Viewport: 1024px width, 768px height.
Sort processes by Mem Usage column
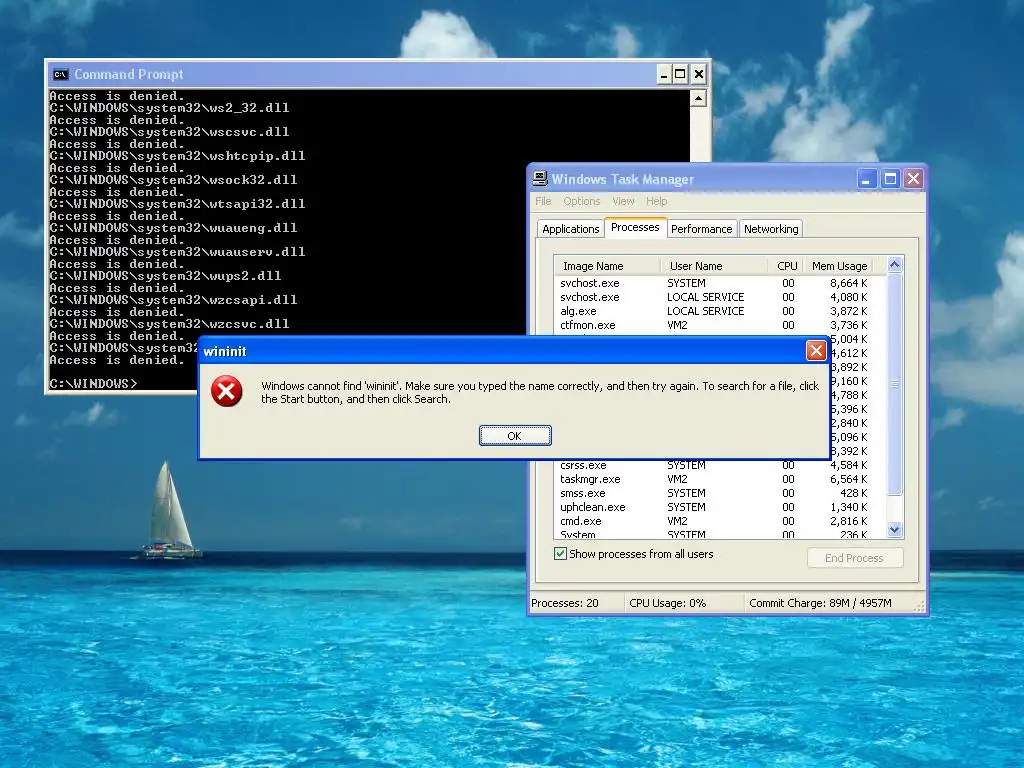tap(839, 266)
